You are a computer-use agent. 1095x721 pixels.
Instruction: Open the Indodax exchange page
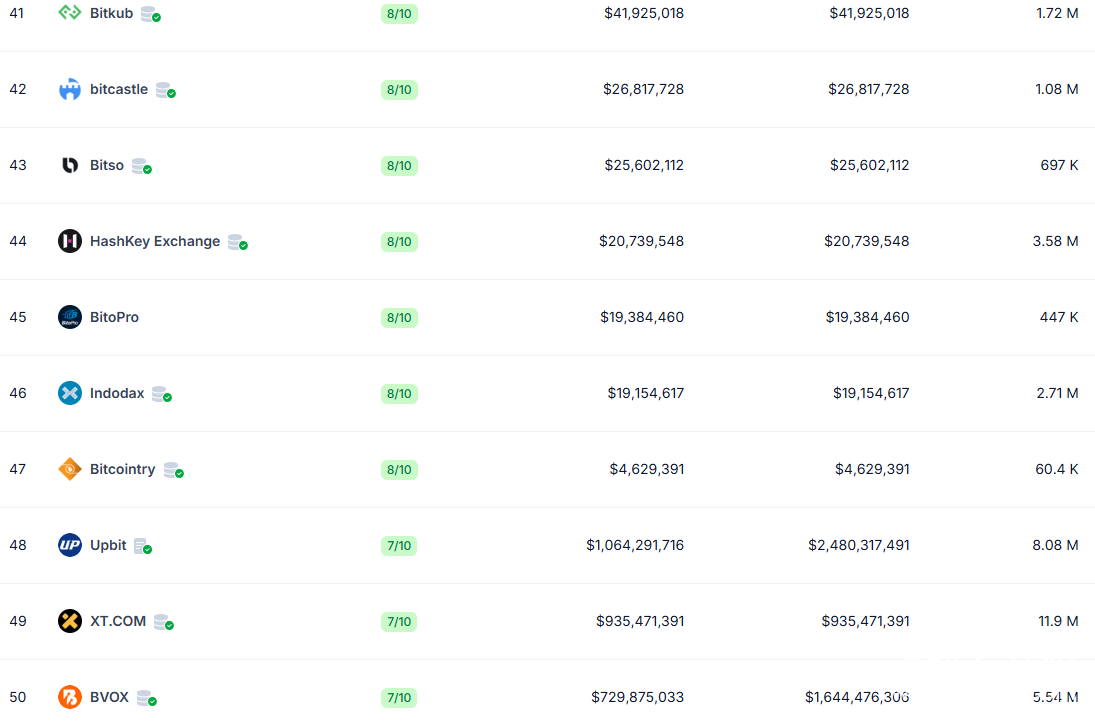[117, 393]
